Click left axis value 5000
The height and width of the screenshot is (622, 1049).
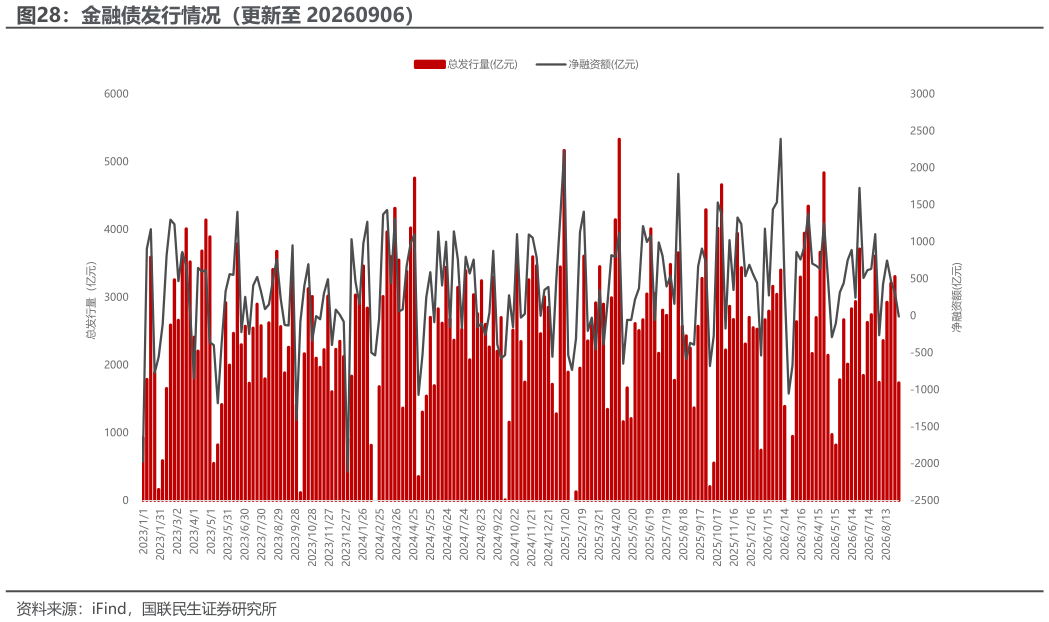point(116,162)
